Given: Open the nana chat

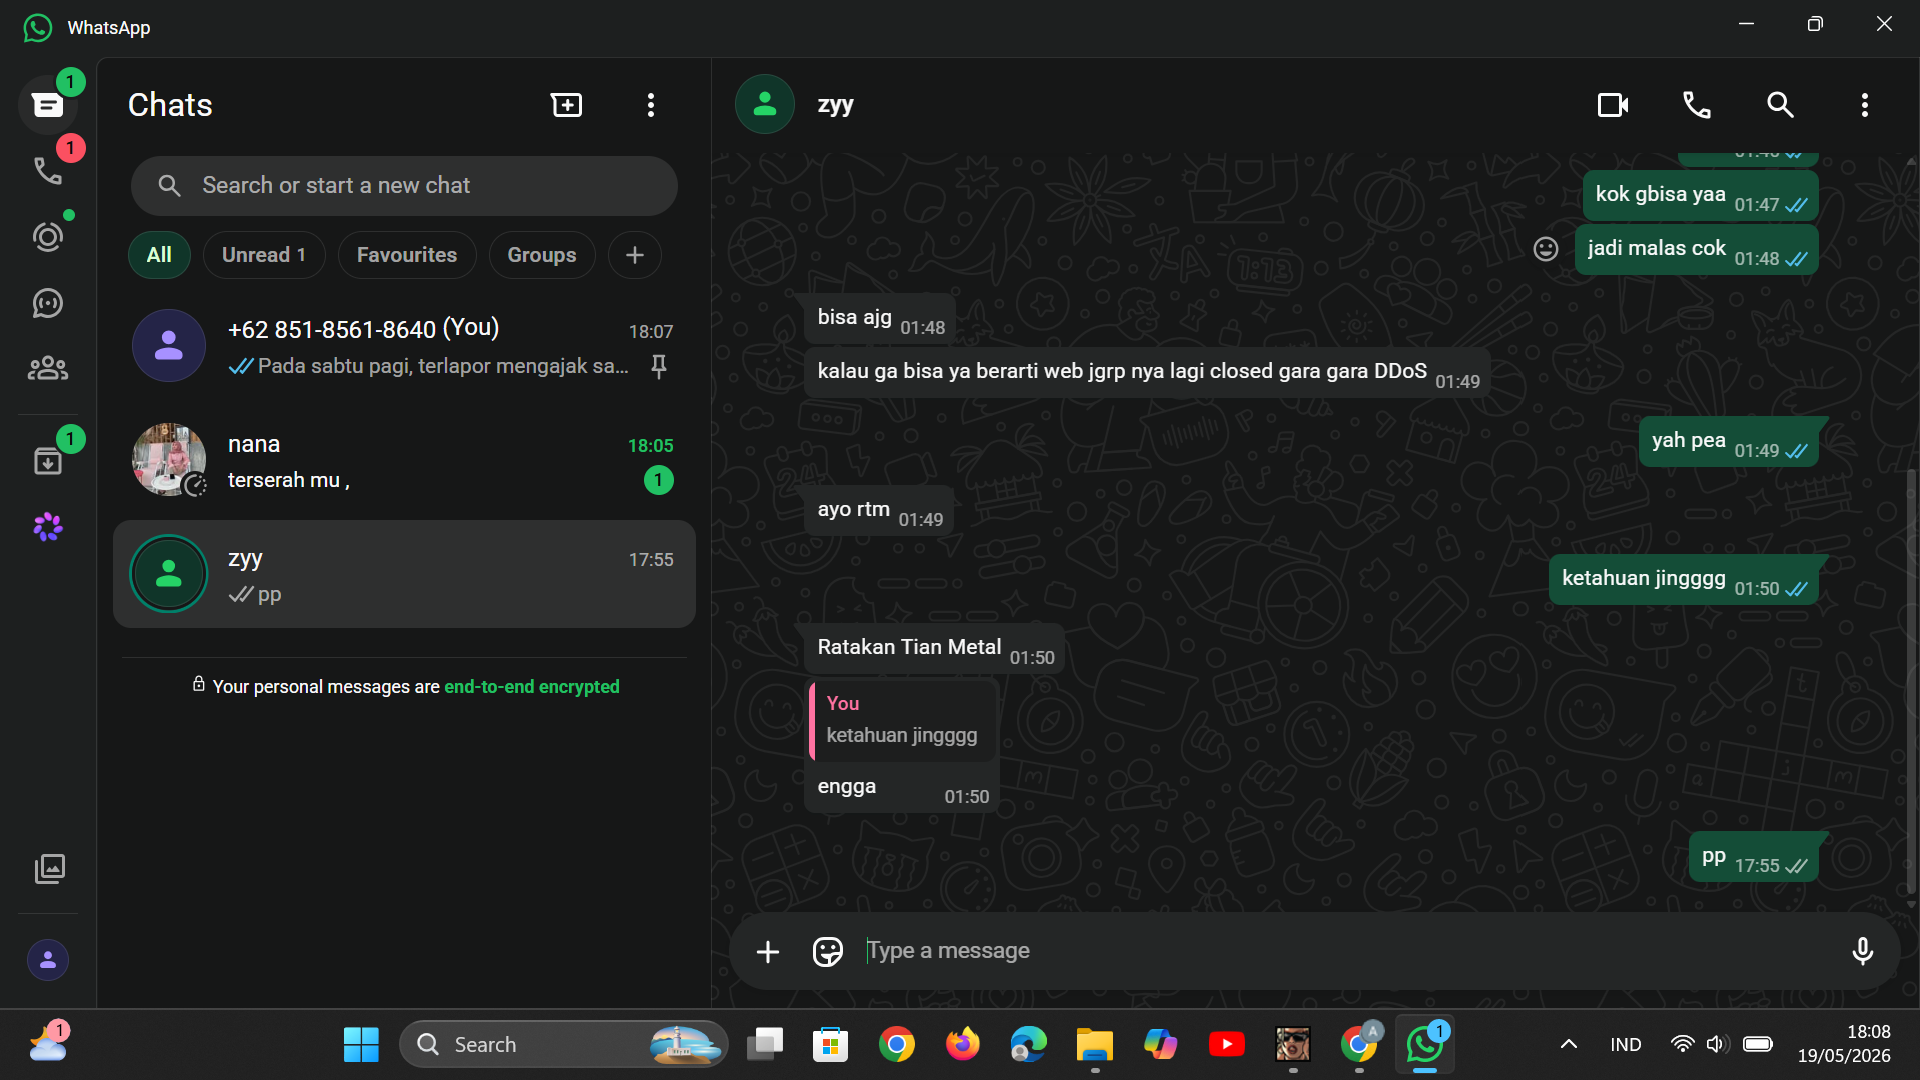Looking at the screenshot, I should point(404,460).
